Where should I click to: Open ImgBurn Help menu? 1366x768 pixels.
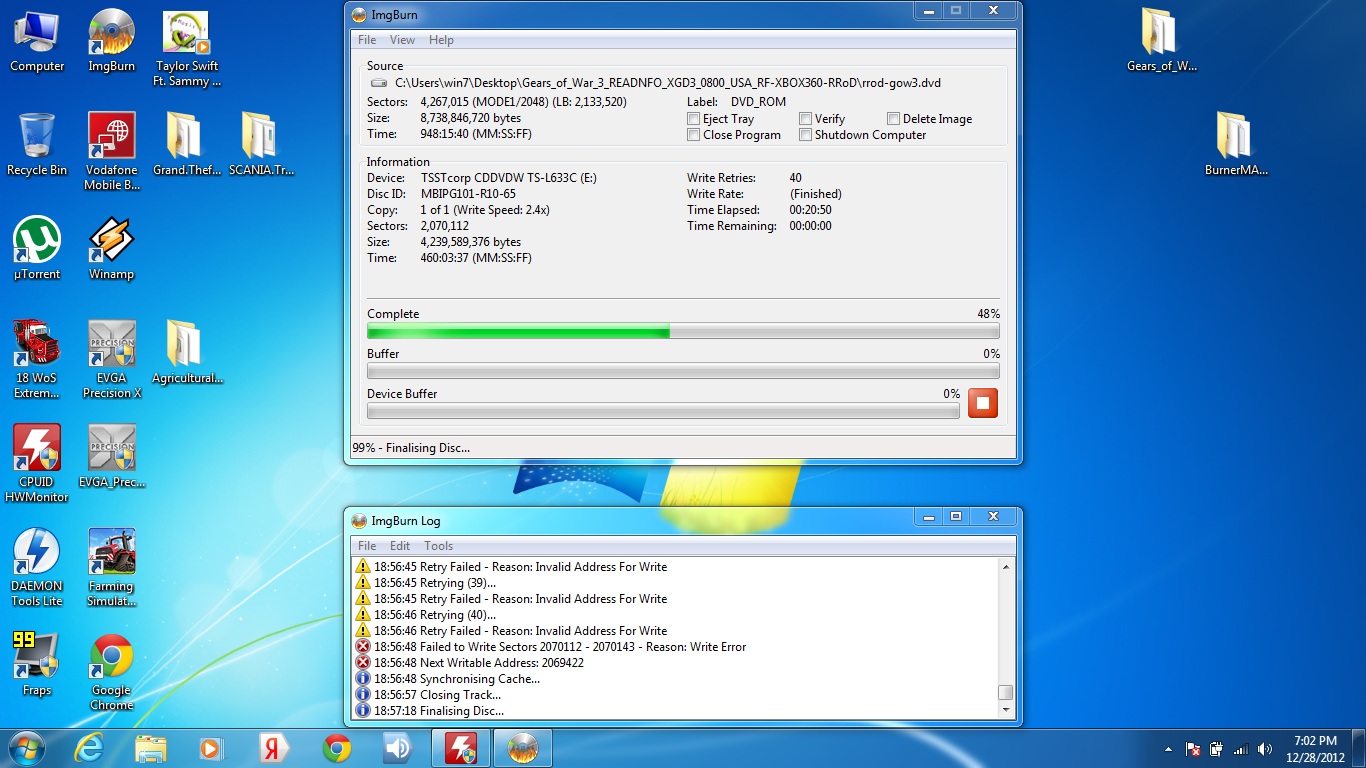point(441,40)
